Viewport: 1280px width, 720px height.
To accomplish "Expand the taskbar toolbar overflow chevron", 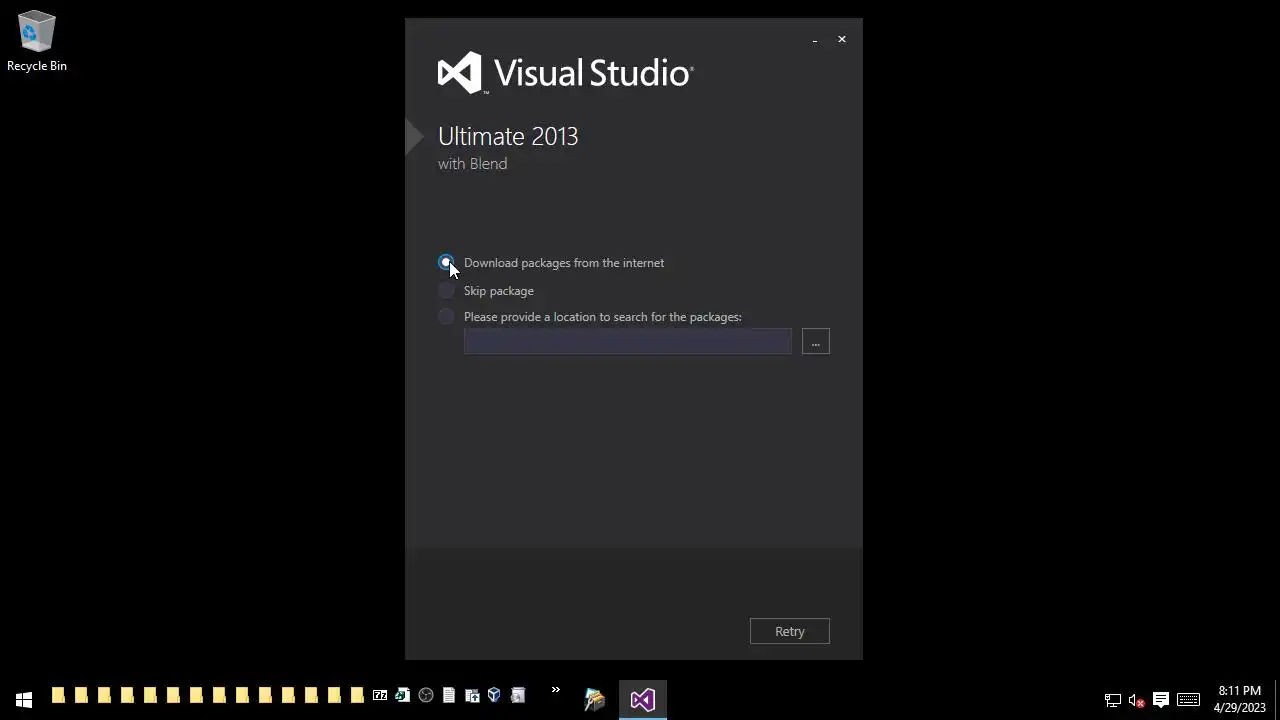I will (x=555, y=690).
